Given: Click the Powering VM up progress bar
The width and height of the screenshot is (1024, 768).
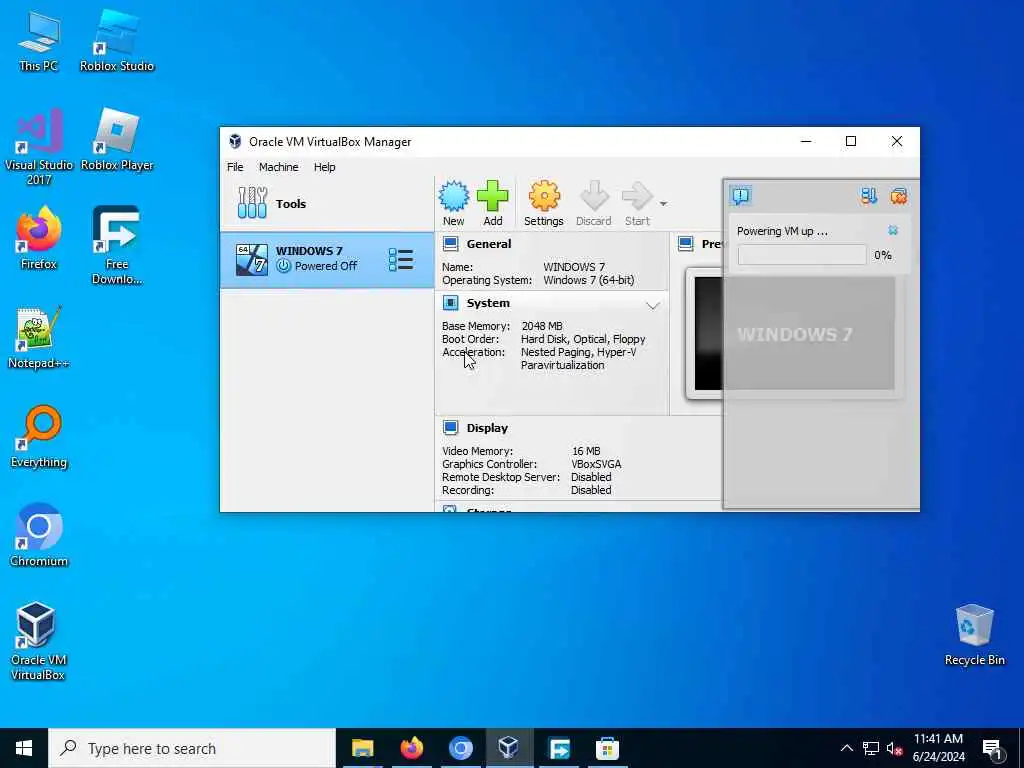Looking at the screenshot, I should (802, 255).
